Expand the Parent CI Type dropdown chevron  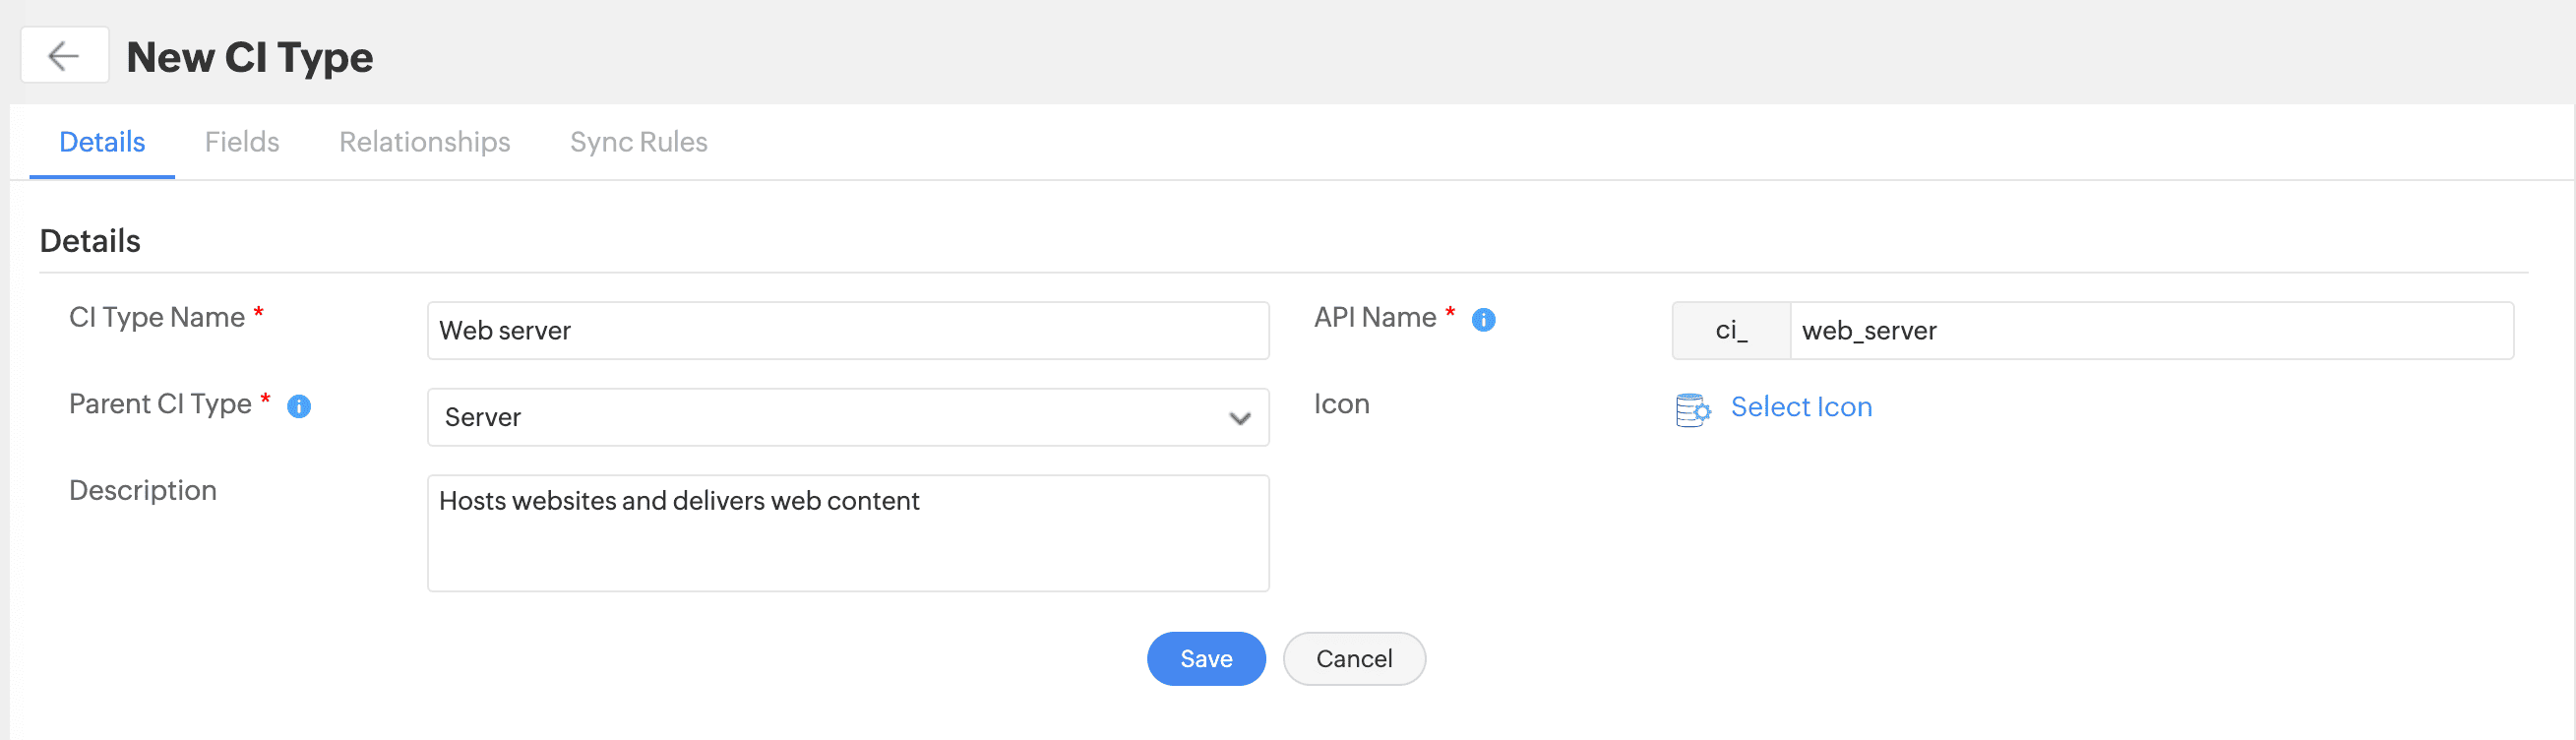1239,418
